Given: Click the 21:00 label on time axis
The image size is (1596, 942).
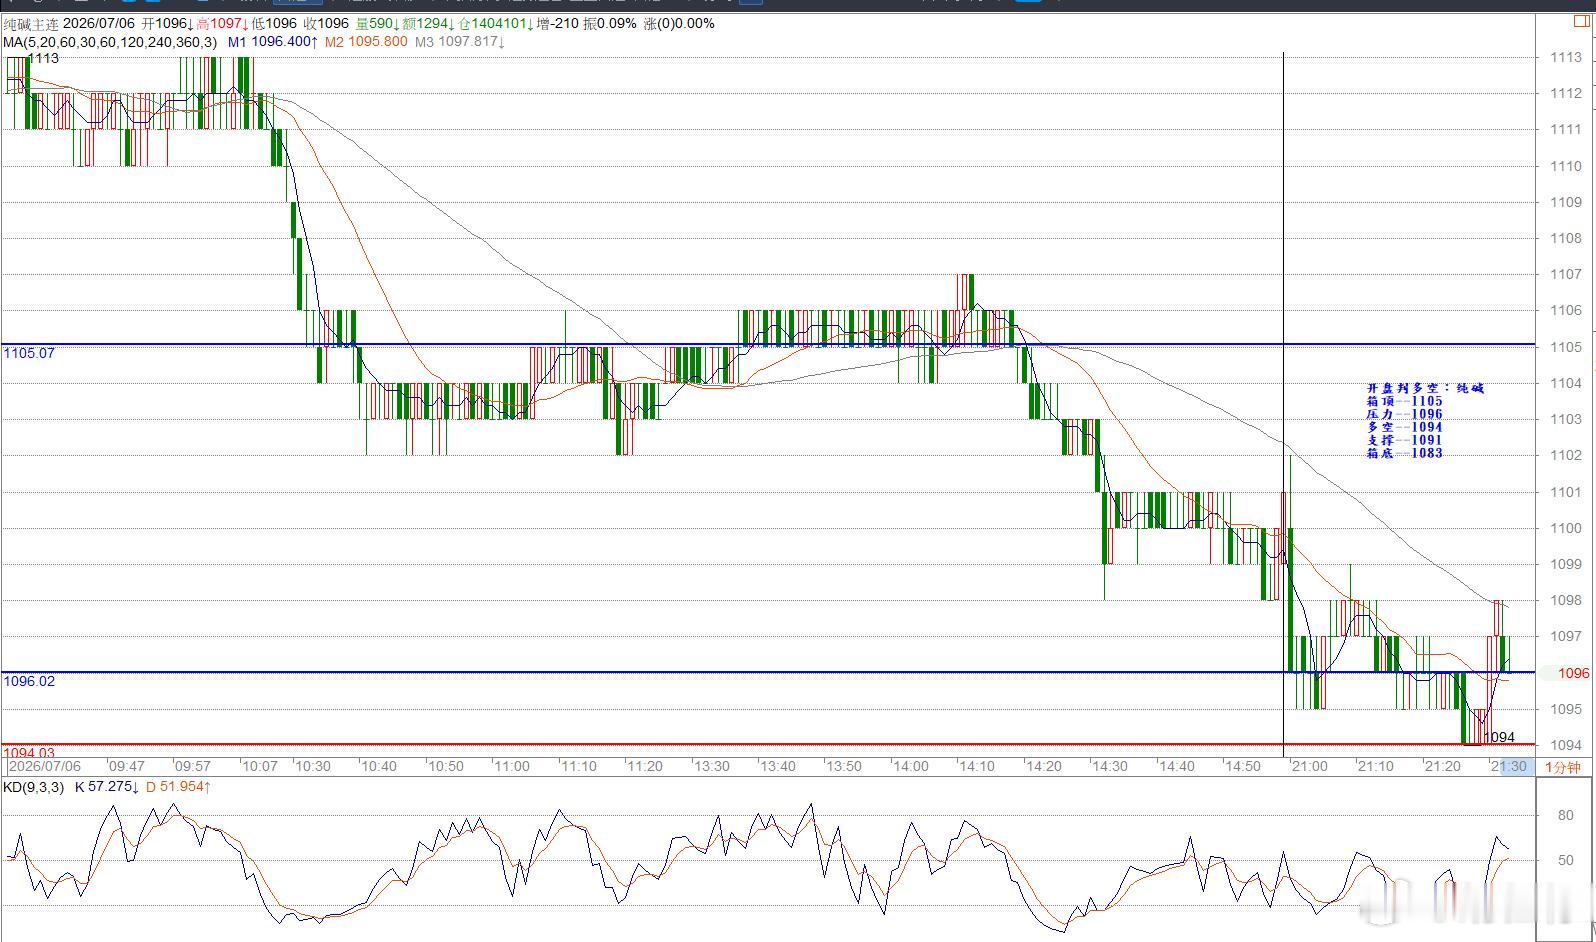Looking at the screenshot, I should point(1309,766).
